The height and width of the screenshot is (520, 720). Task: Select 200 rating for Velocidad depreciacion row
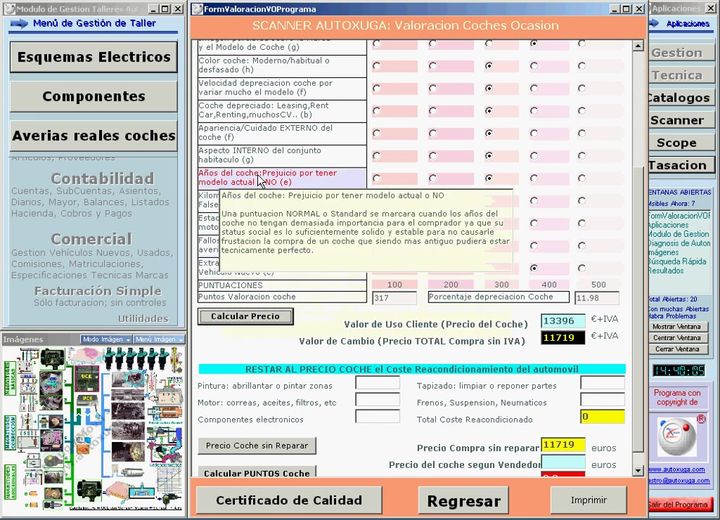(x=433, y=88)
